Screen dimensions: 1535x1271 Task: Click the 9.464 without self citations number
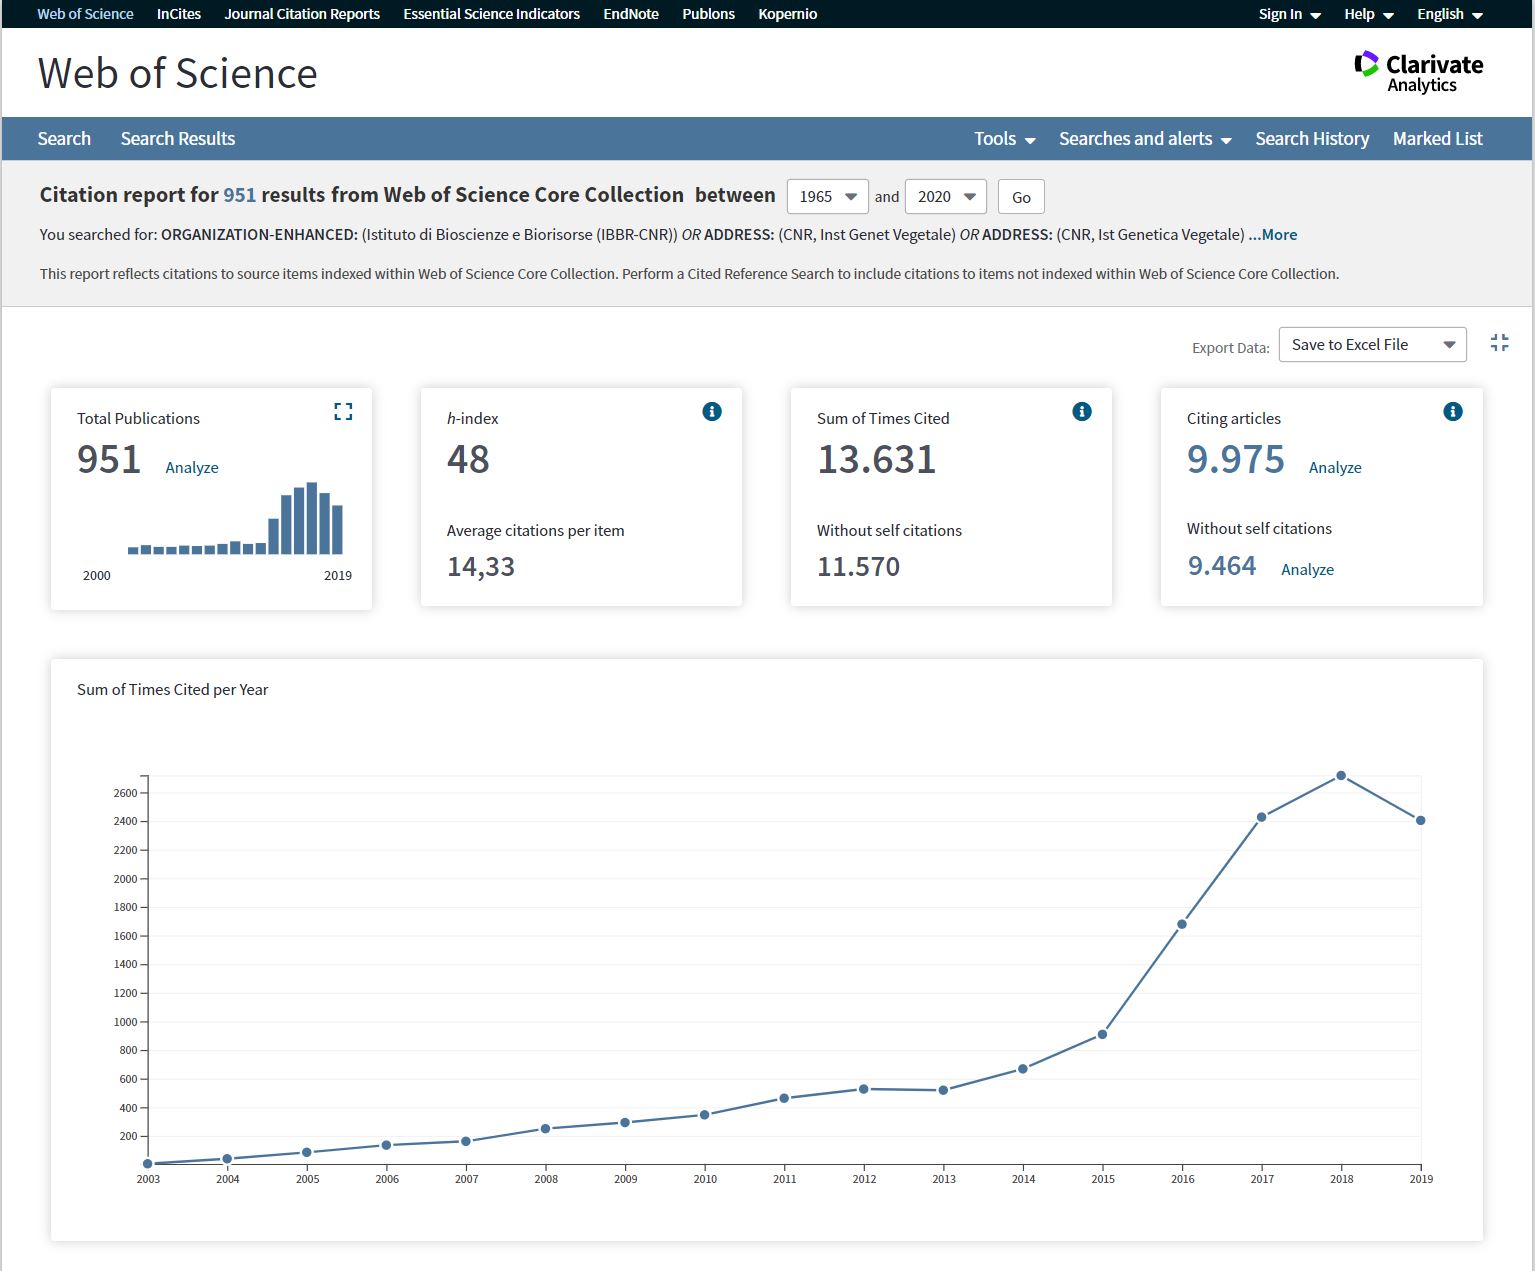(x=1221, y=566)
